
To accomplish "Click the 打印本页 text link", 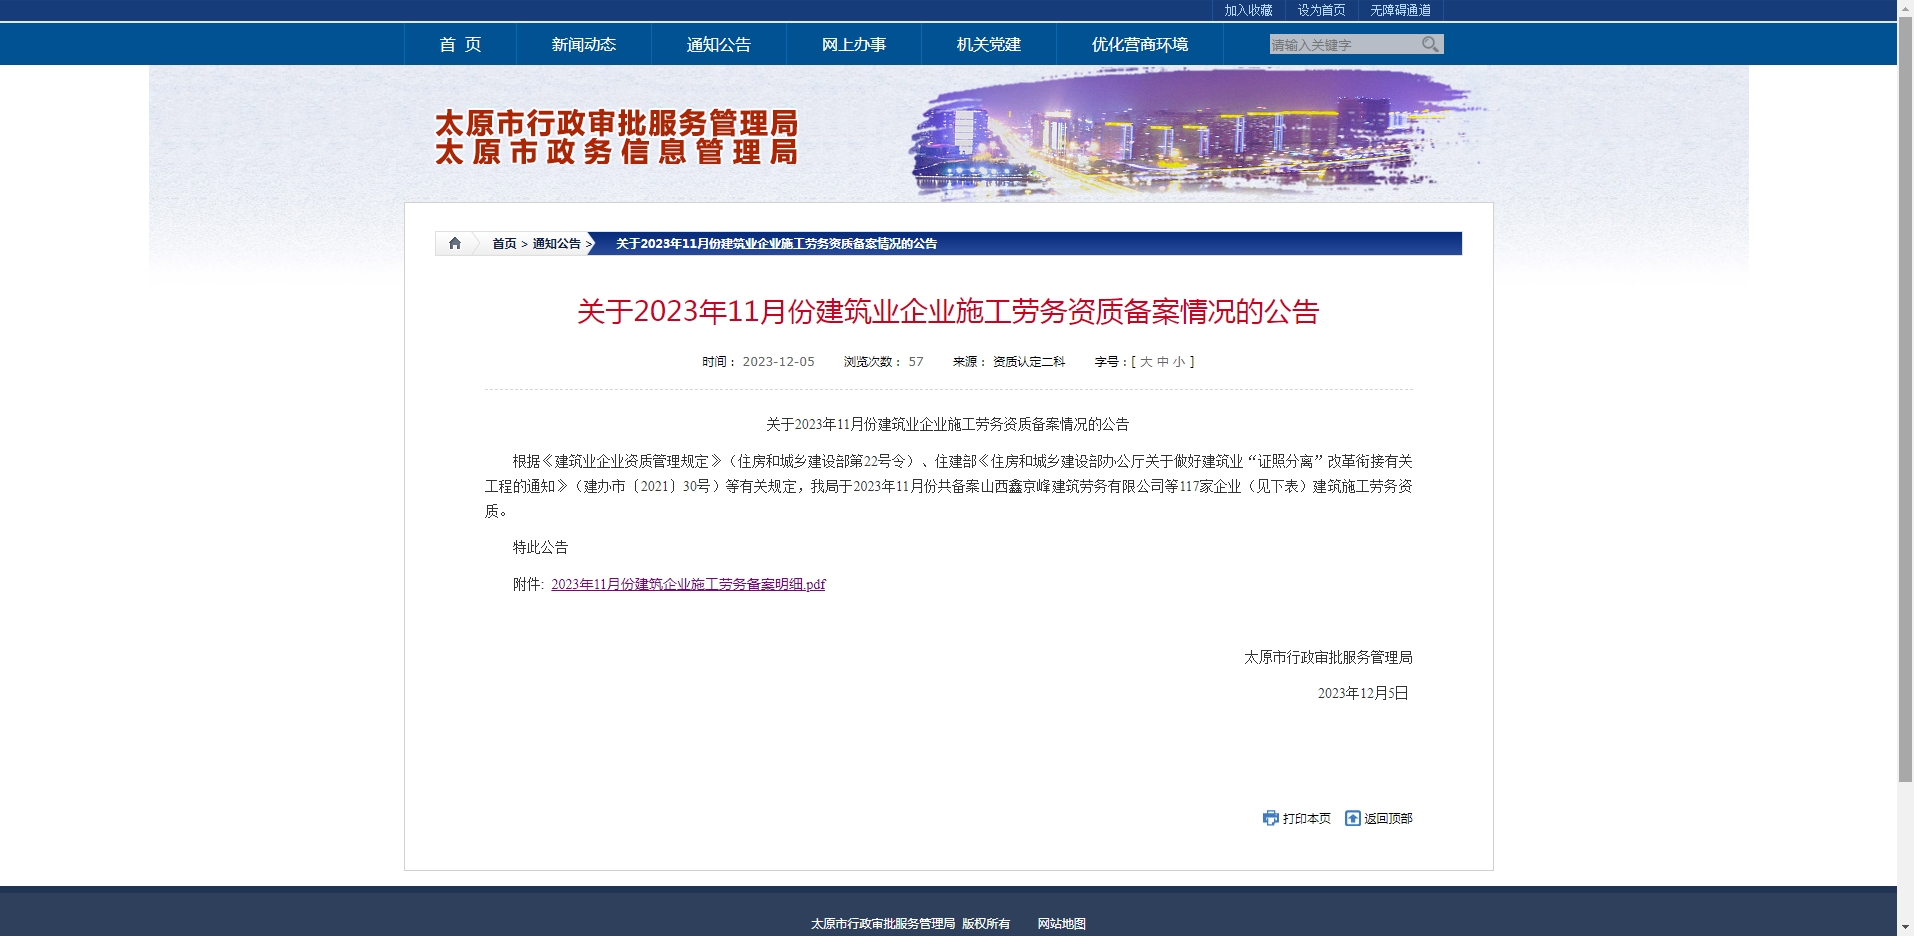I will 1307,818.
